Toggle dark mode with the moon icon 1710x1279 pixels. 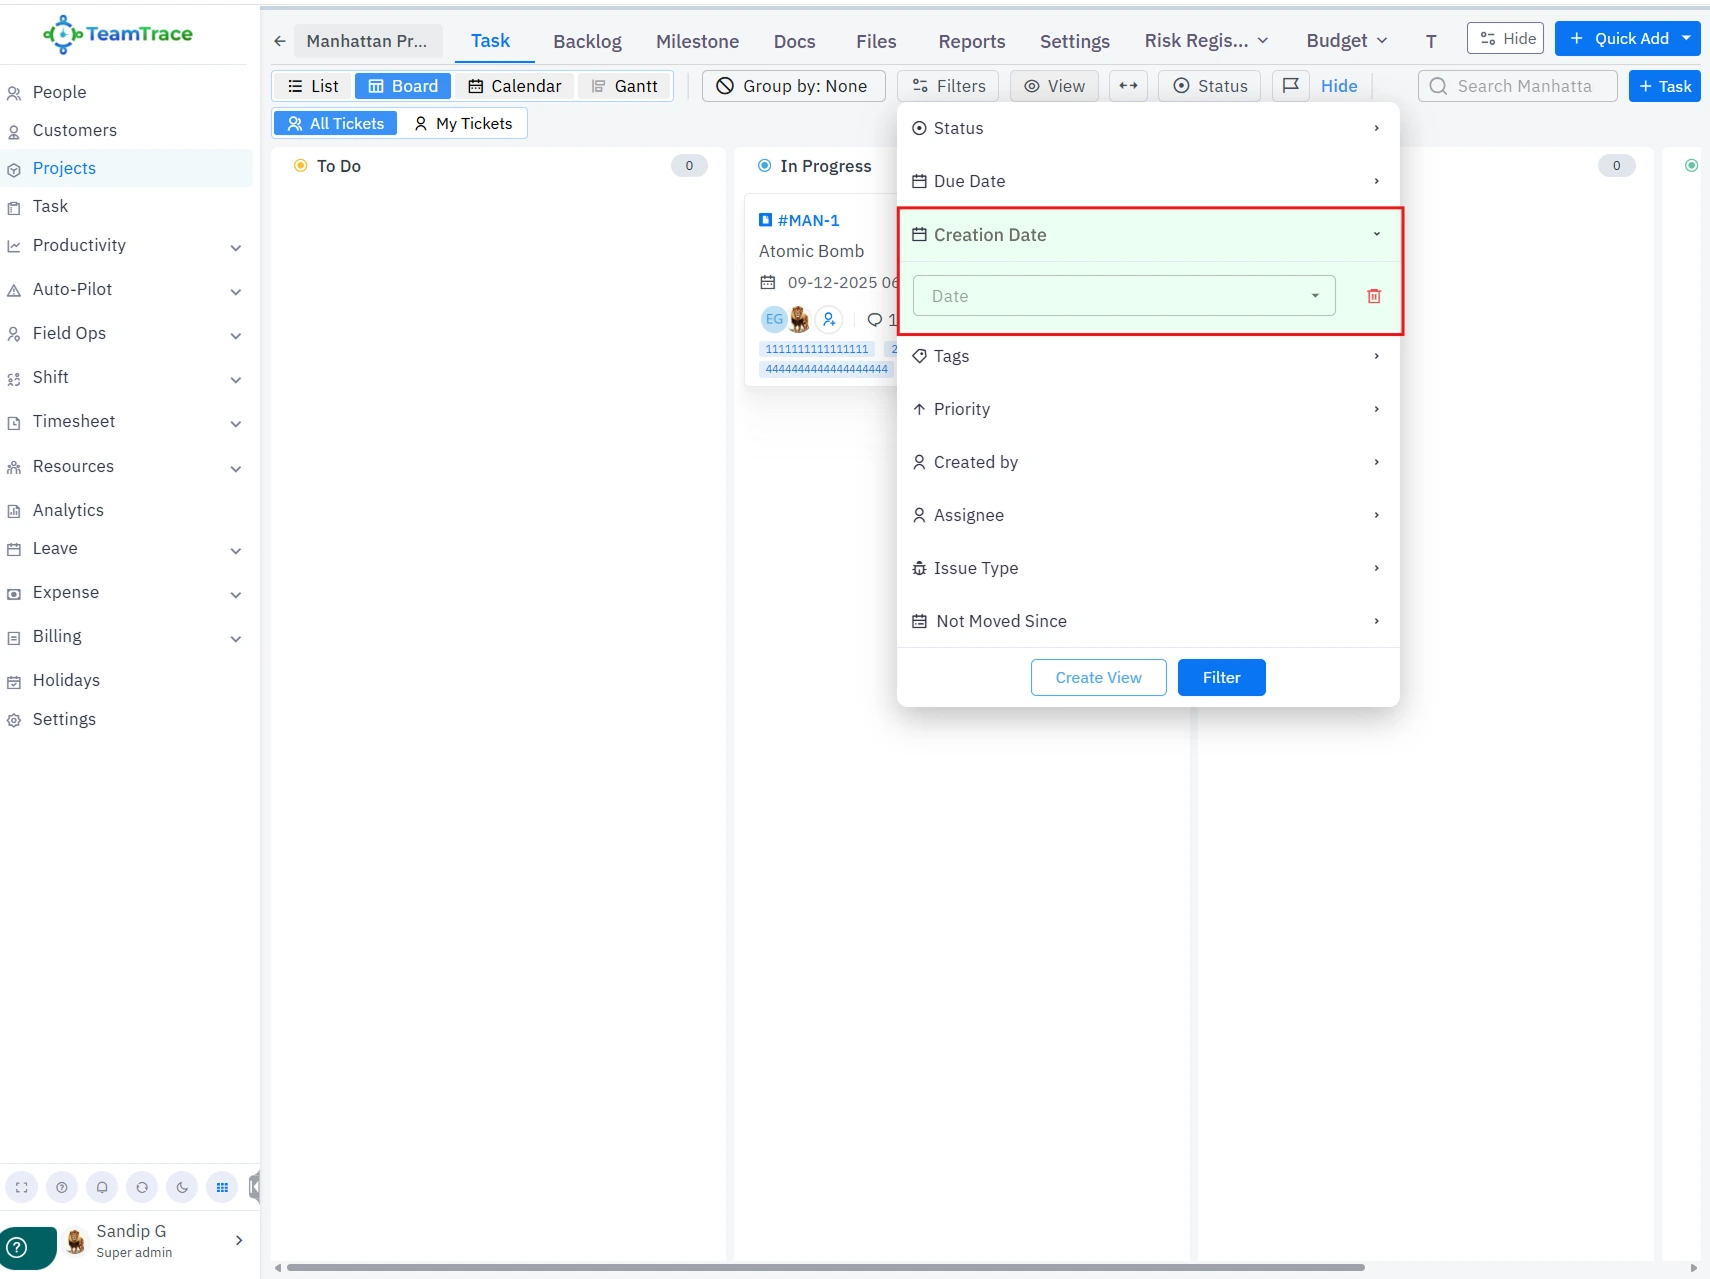[182, 1187]
